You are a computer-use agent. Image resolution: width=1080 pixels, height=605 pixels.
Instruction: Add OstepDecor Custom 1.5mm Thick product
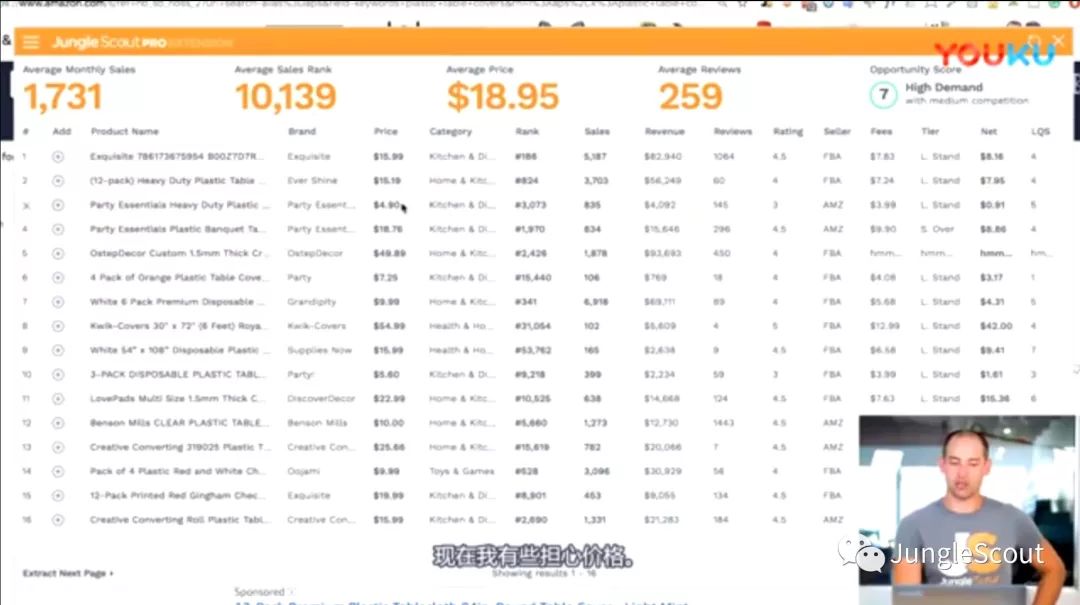(58, 253)
